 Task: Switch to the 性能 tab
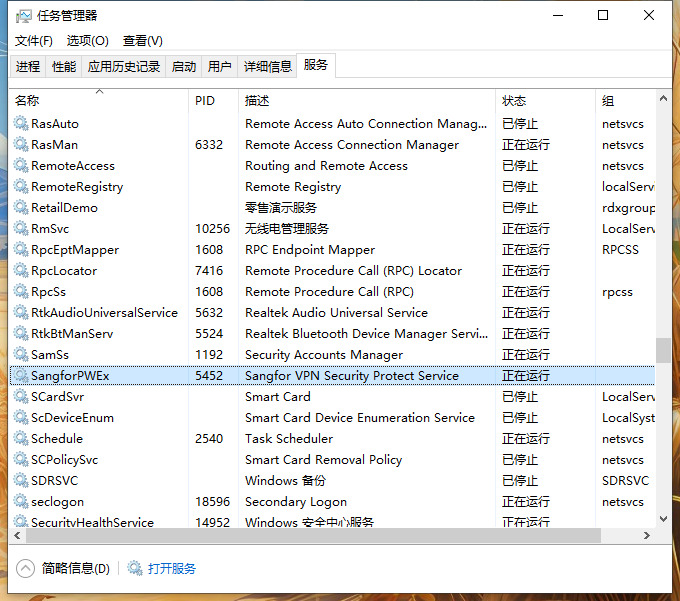(x=64, y=67)
